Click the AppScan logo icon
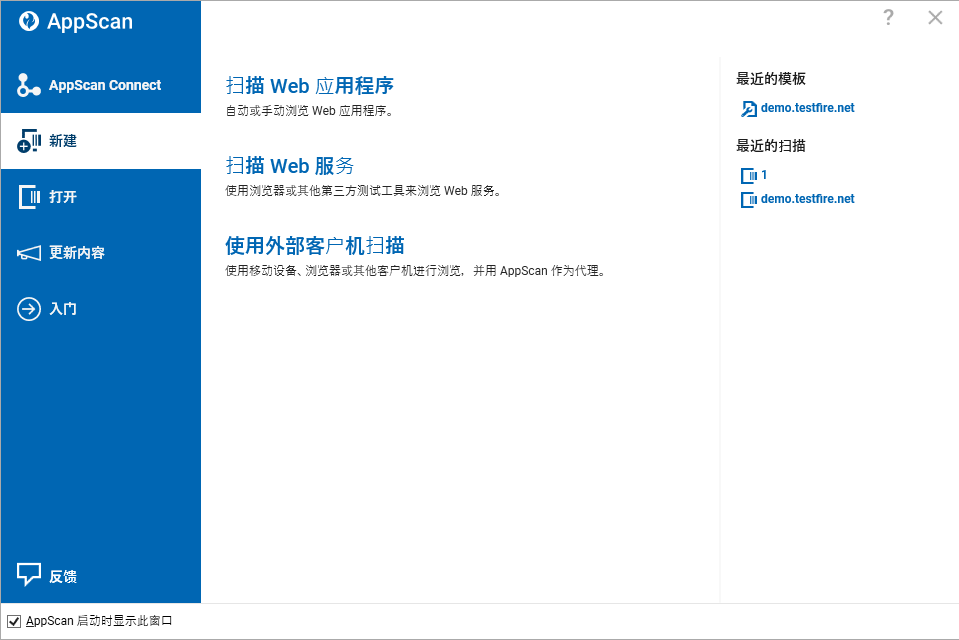This screenshot has height=640, width=959. [29, 21]
